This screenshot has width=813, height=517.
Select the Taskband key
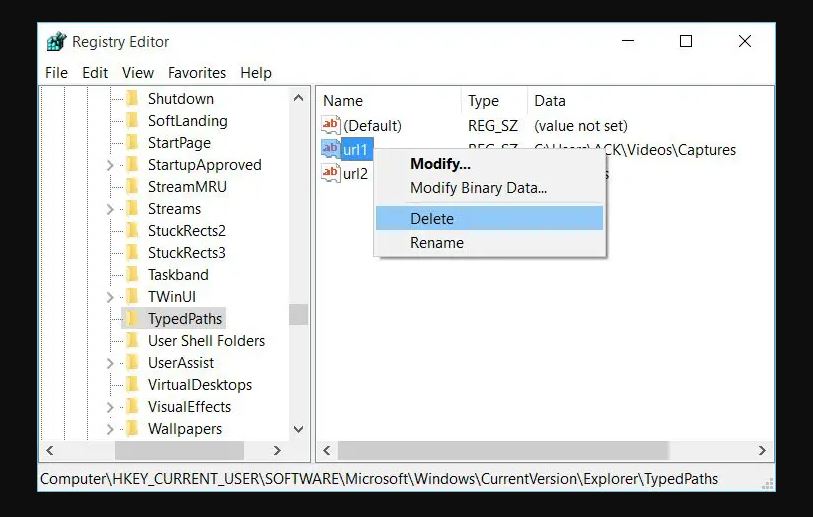178,275
